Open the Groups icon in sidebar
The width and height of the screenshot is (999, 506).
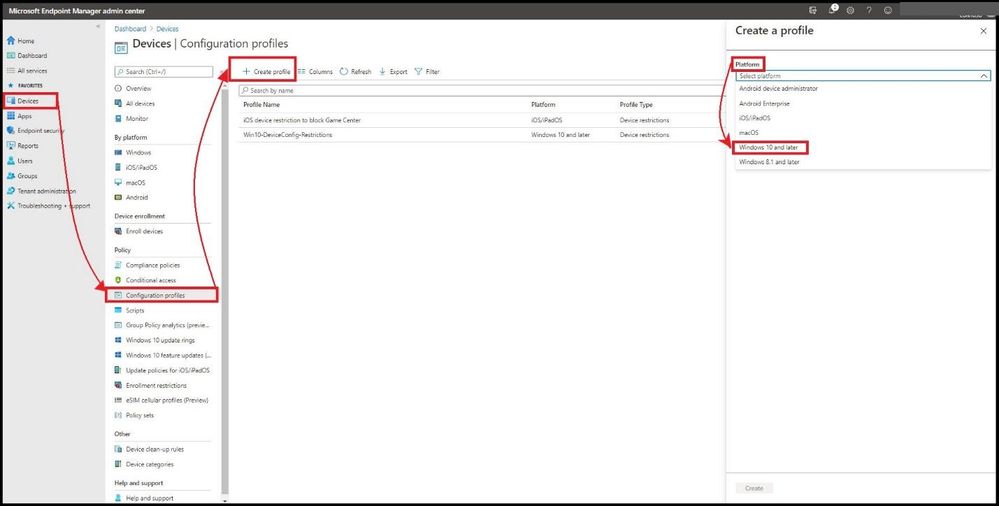(11, 176)
